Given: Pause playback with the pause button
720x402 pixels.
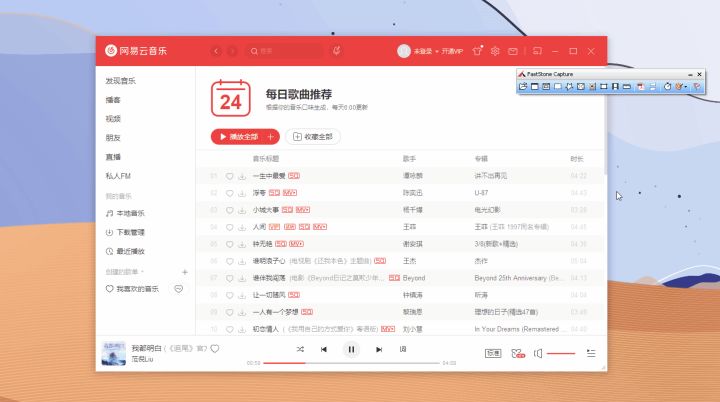Looking at the screenshot, I should pyautogui.click(x=351, y=349).
